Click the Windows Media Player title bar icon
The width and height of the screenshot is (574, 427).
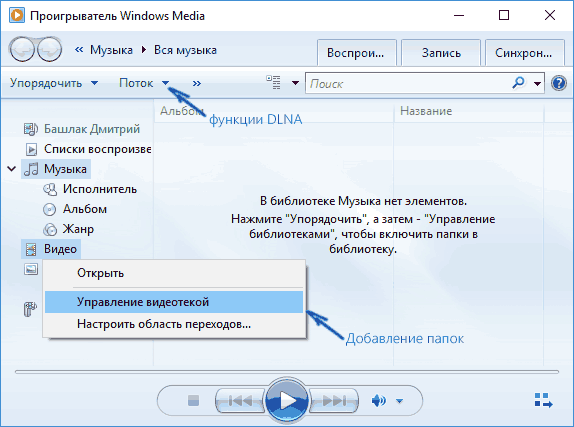click(17, 15)
